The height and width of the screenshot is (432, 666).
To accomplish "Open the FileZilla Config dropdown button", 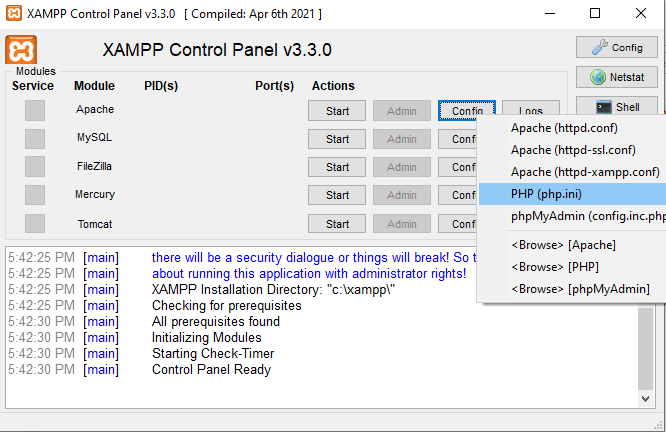I will coord(457,167).
